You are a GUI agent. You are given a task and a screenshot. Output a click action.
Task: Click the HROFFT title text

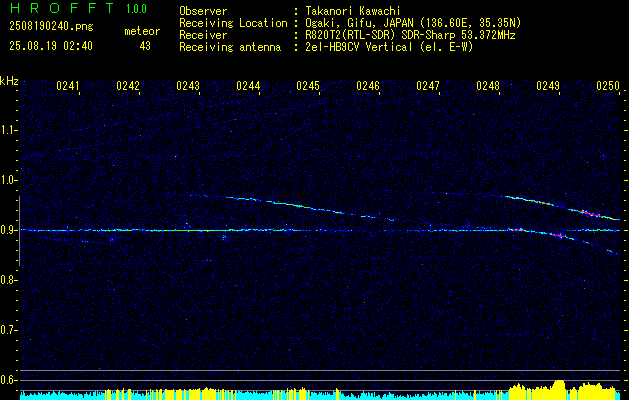tap(62, 8)
